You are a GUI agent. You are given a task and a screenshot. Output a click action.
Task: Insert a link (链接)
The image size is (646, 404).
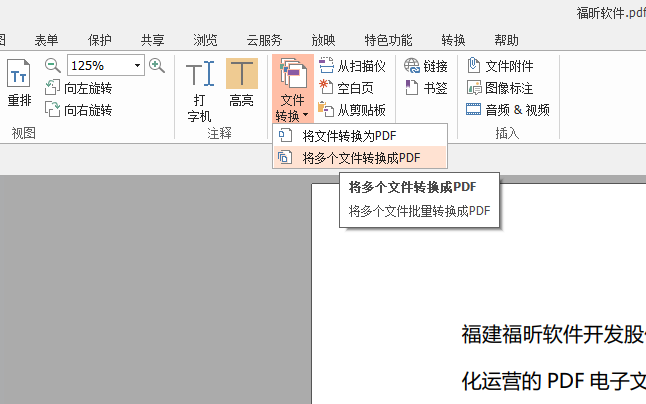click(x=426, y=66)
